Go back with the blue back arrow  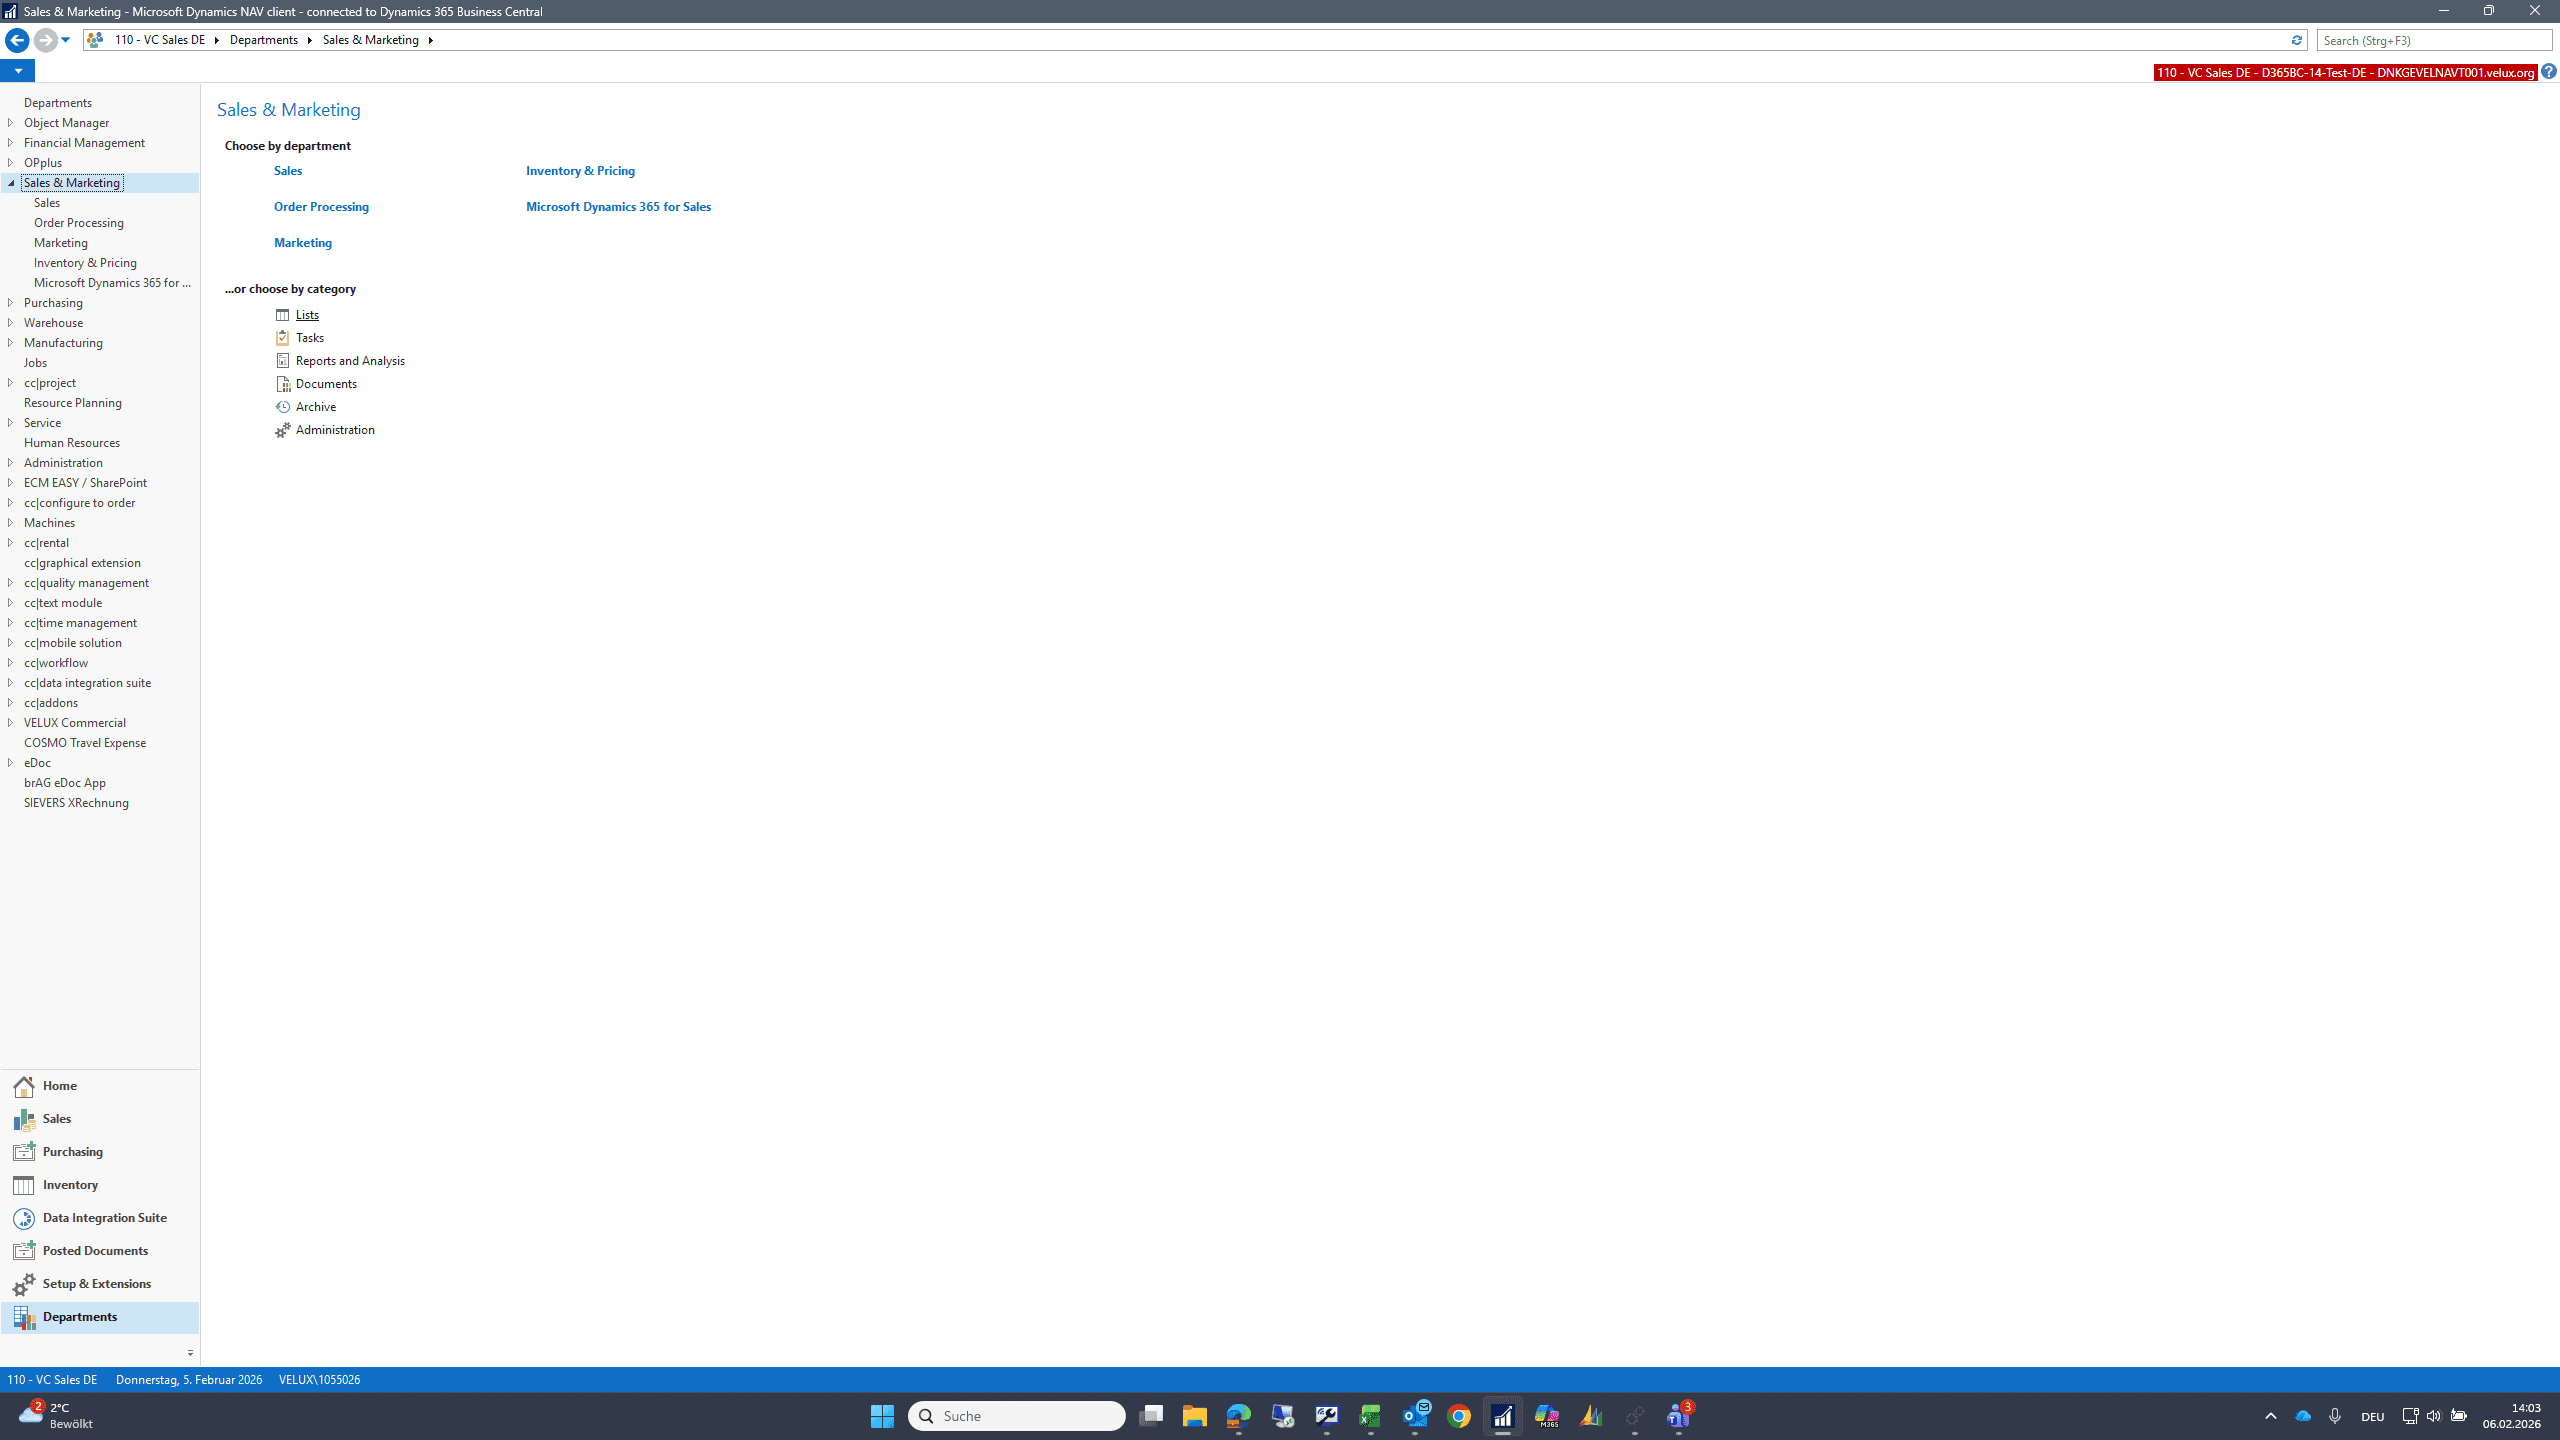coord(17,40)
